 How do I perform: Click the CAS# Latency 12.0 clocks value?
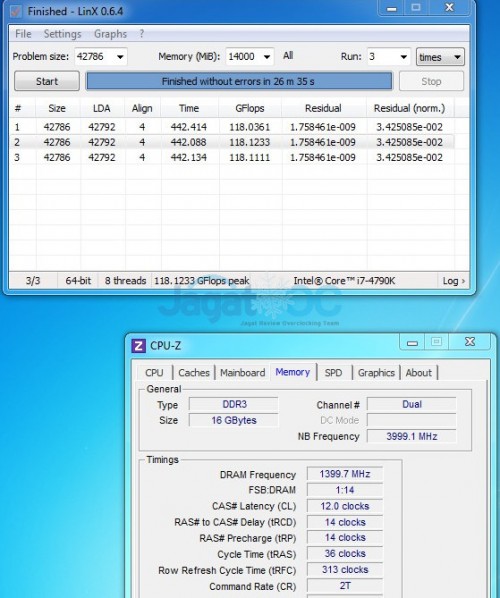pyautogui.click(x=345, y=506)
